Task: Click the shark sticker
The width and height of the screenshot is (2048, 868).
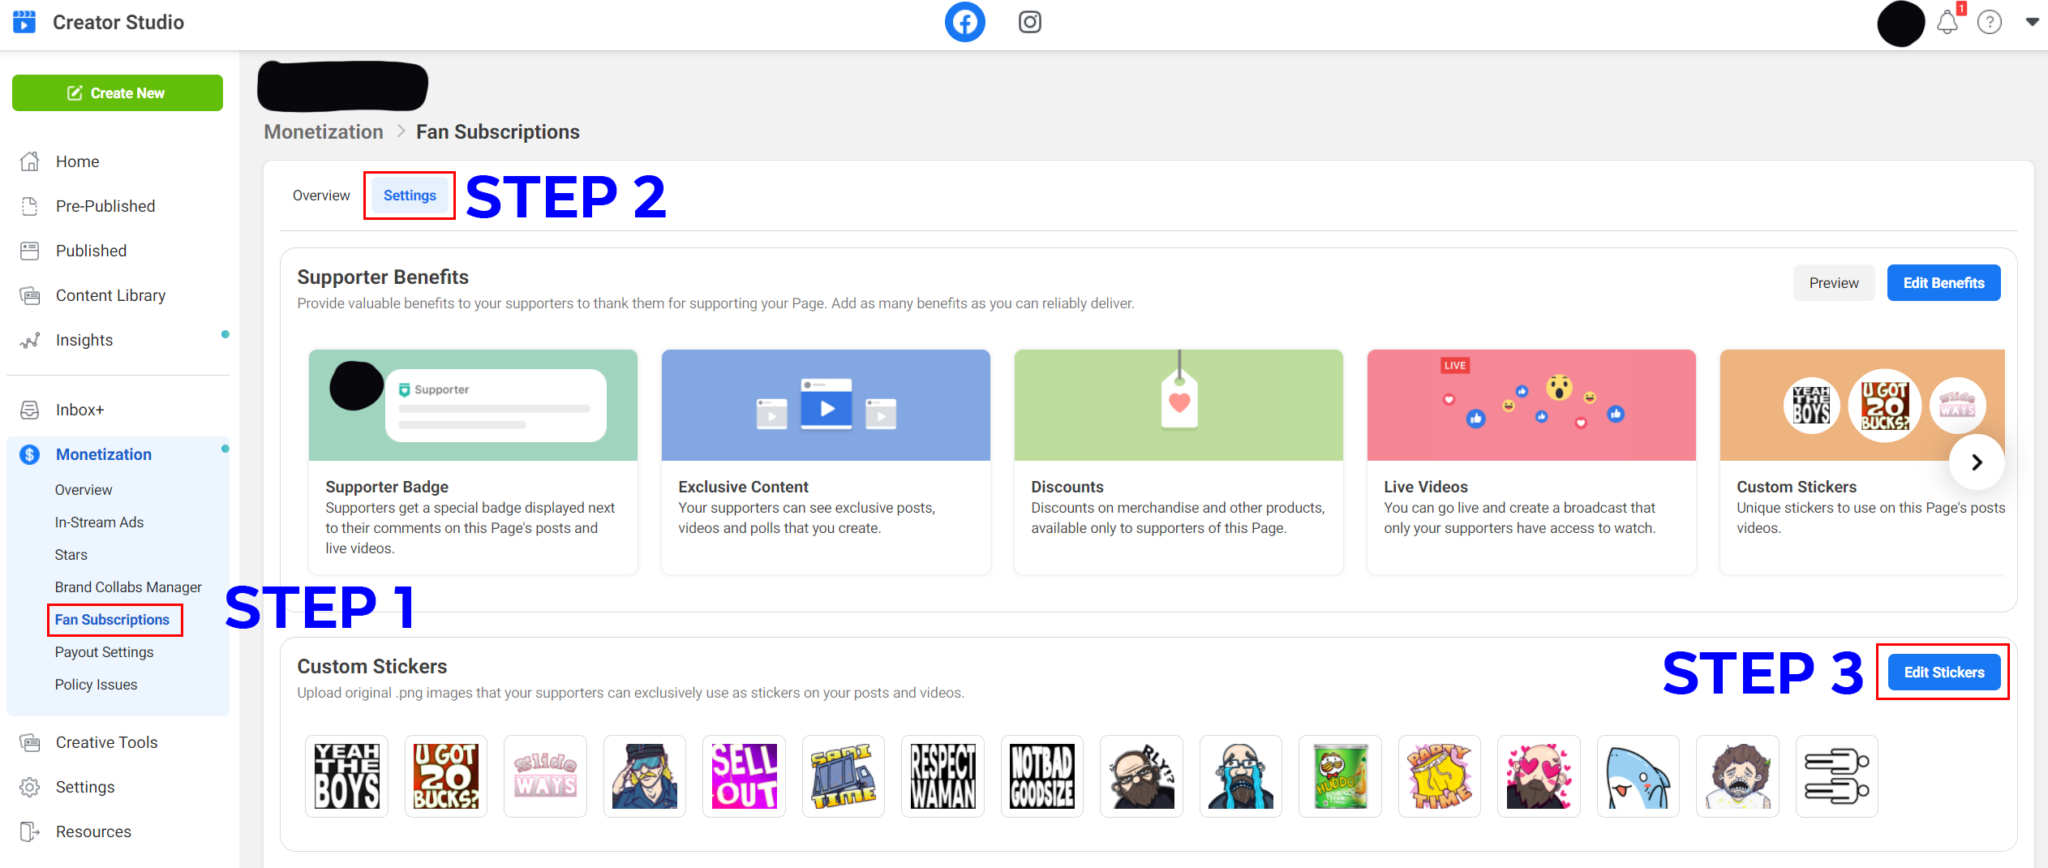Action: point(1638,776)
